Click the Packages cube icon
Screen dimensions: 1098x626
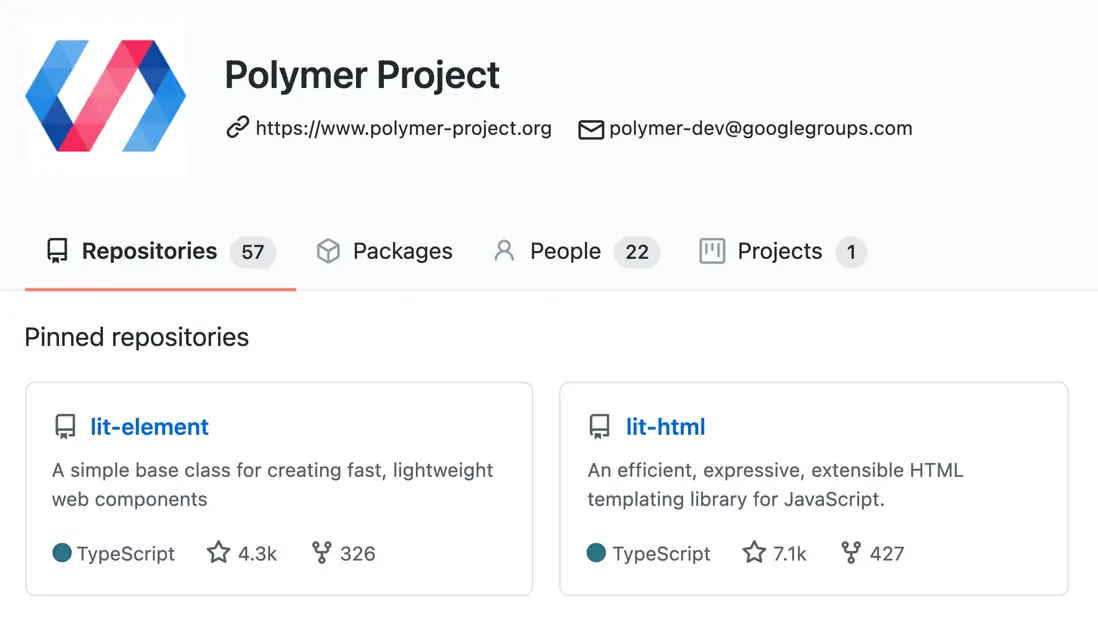[328, 251]
